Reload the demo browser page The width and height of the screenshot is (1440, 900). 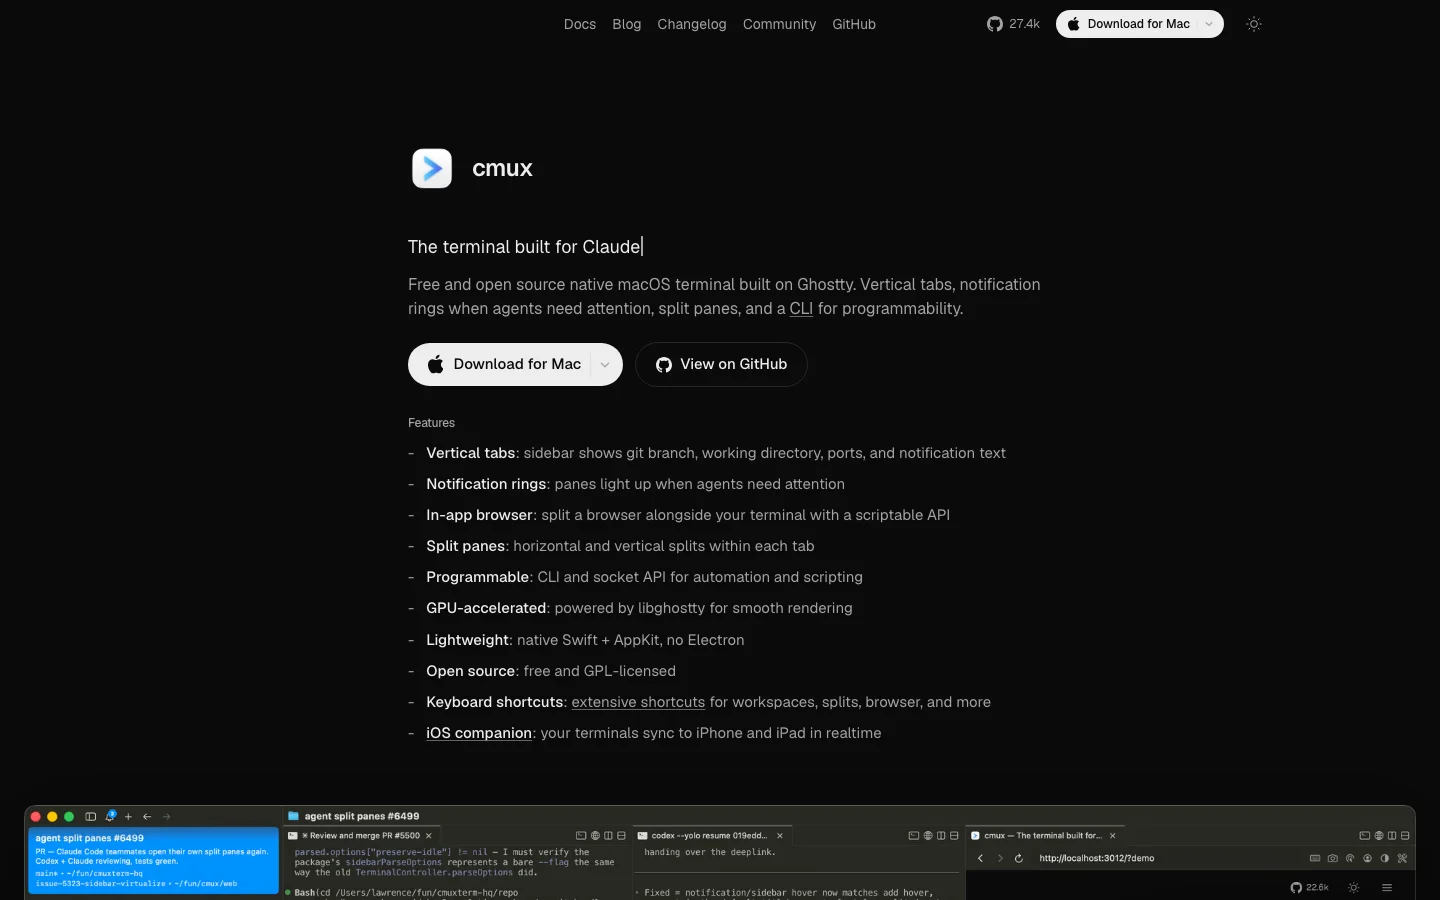tap(1019, 858)
